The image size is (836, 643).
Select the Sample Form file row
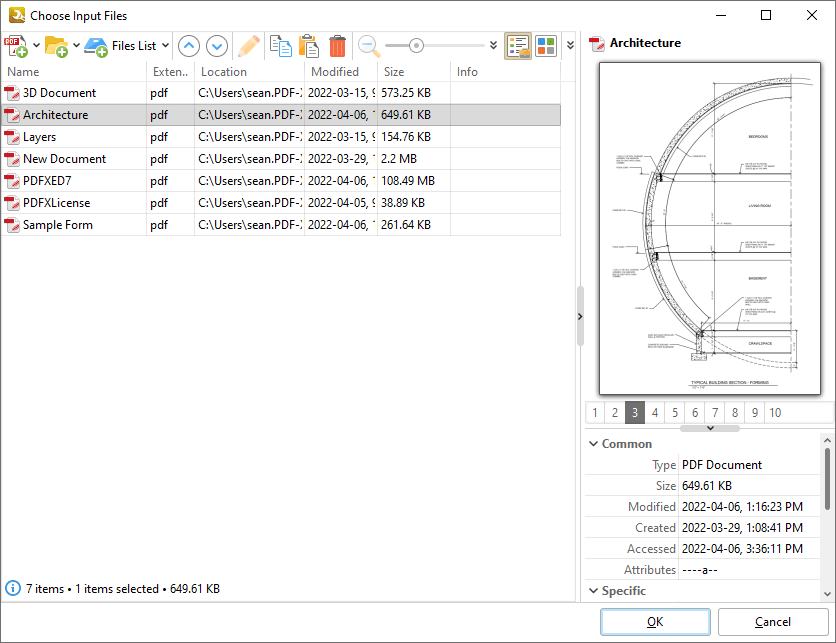(x=281, y=225)
